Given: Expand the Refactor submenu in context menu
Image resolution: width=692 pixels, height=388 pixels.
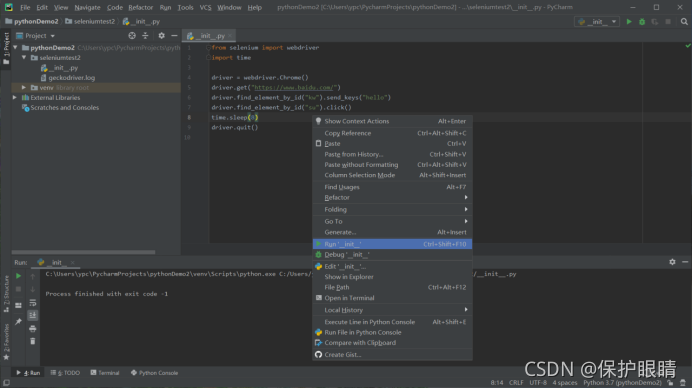Looking at the screenshot, I should 392,198.
